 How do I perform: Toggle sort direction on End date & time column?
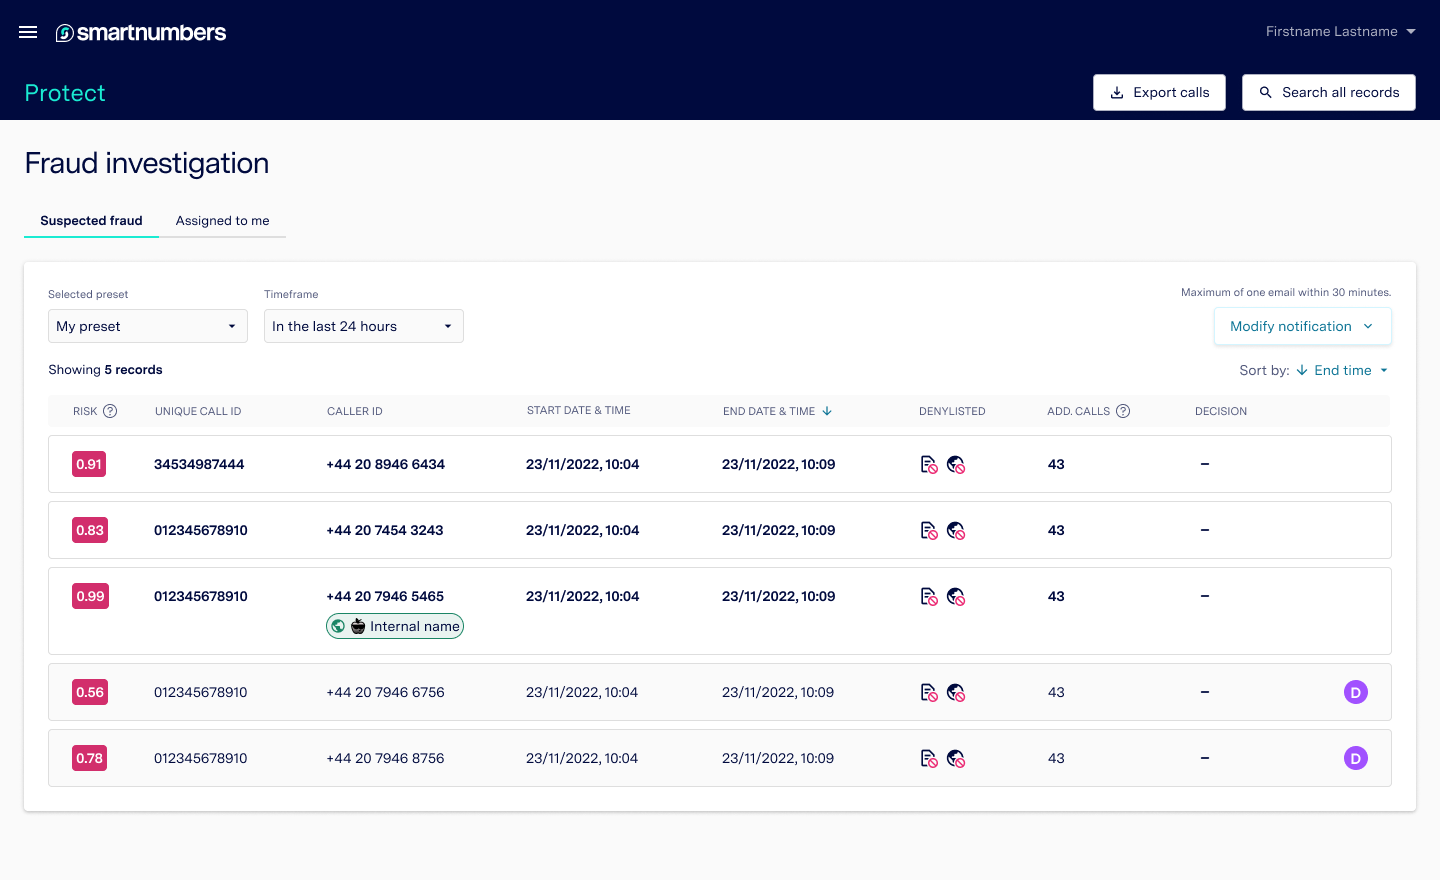827,410
